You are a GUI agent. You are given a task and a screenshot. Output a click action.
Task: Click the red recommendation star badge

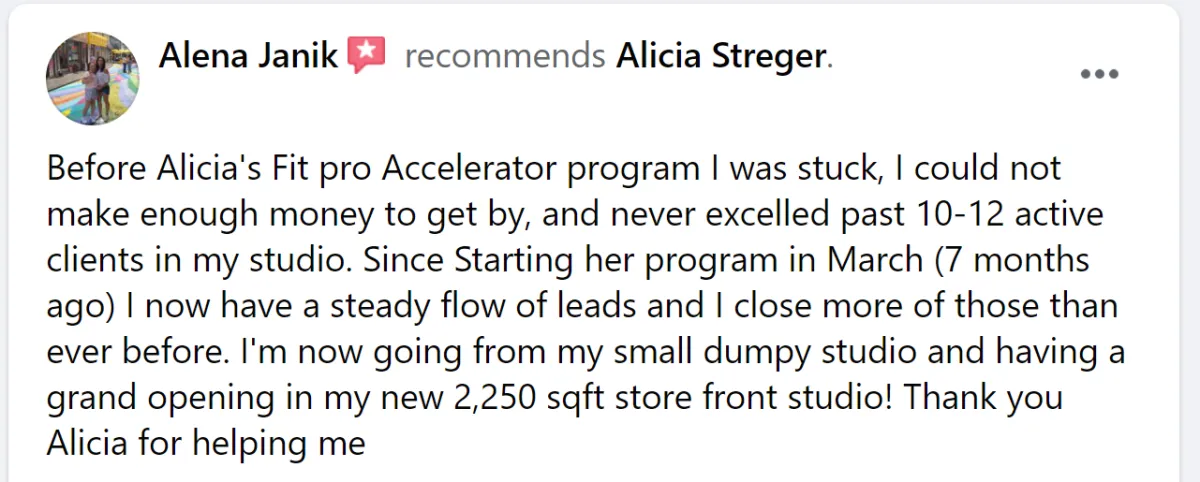tap(367, 54)
